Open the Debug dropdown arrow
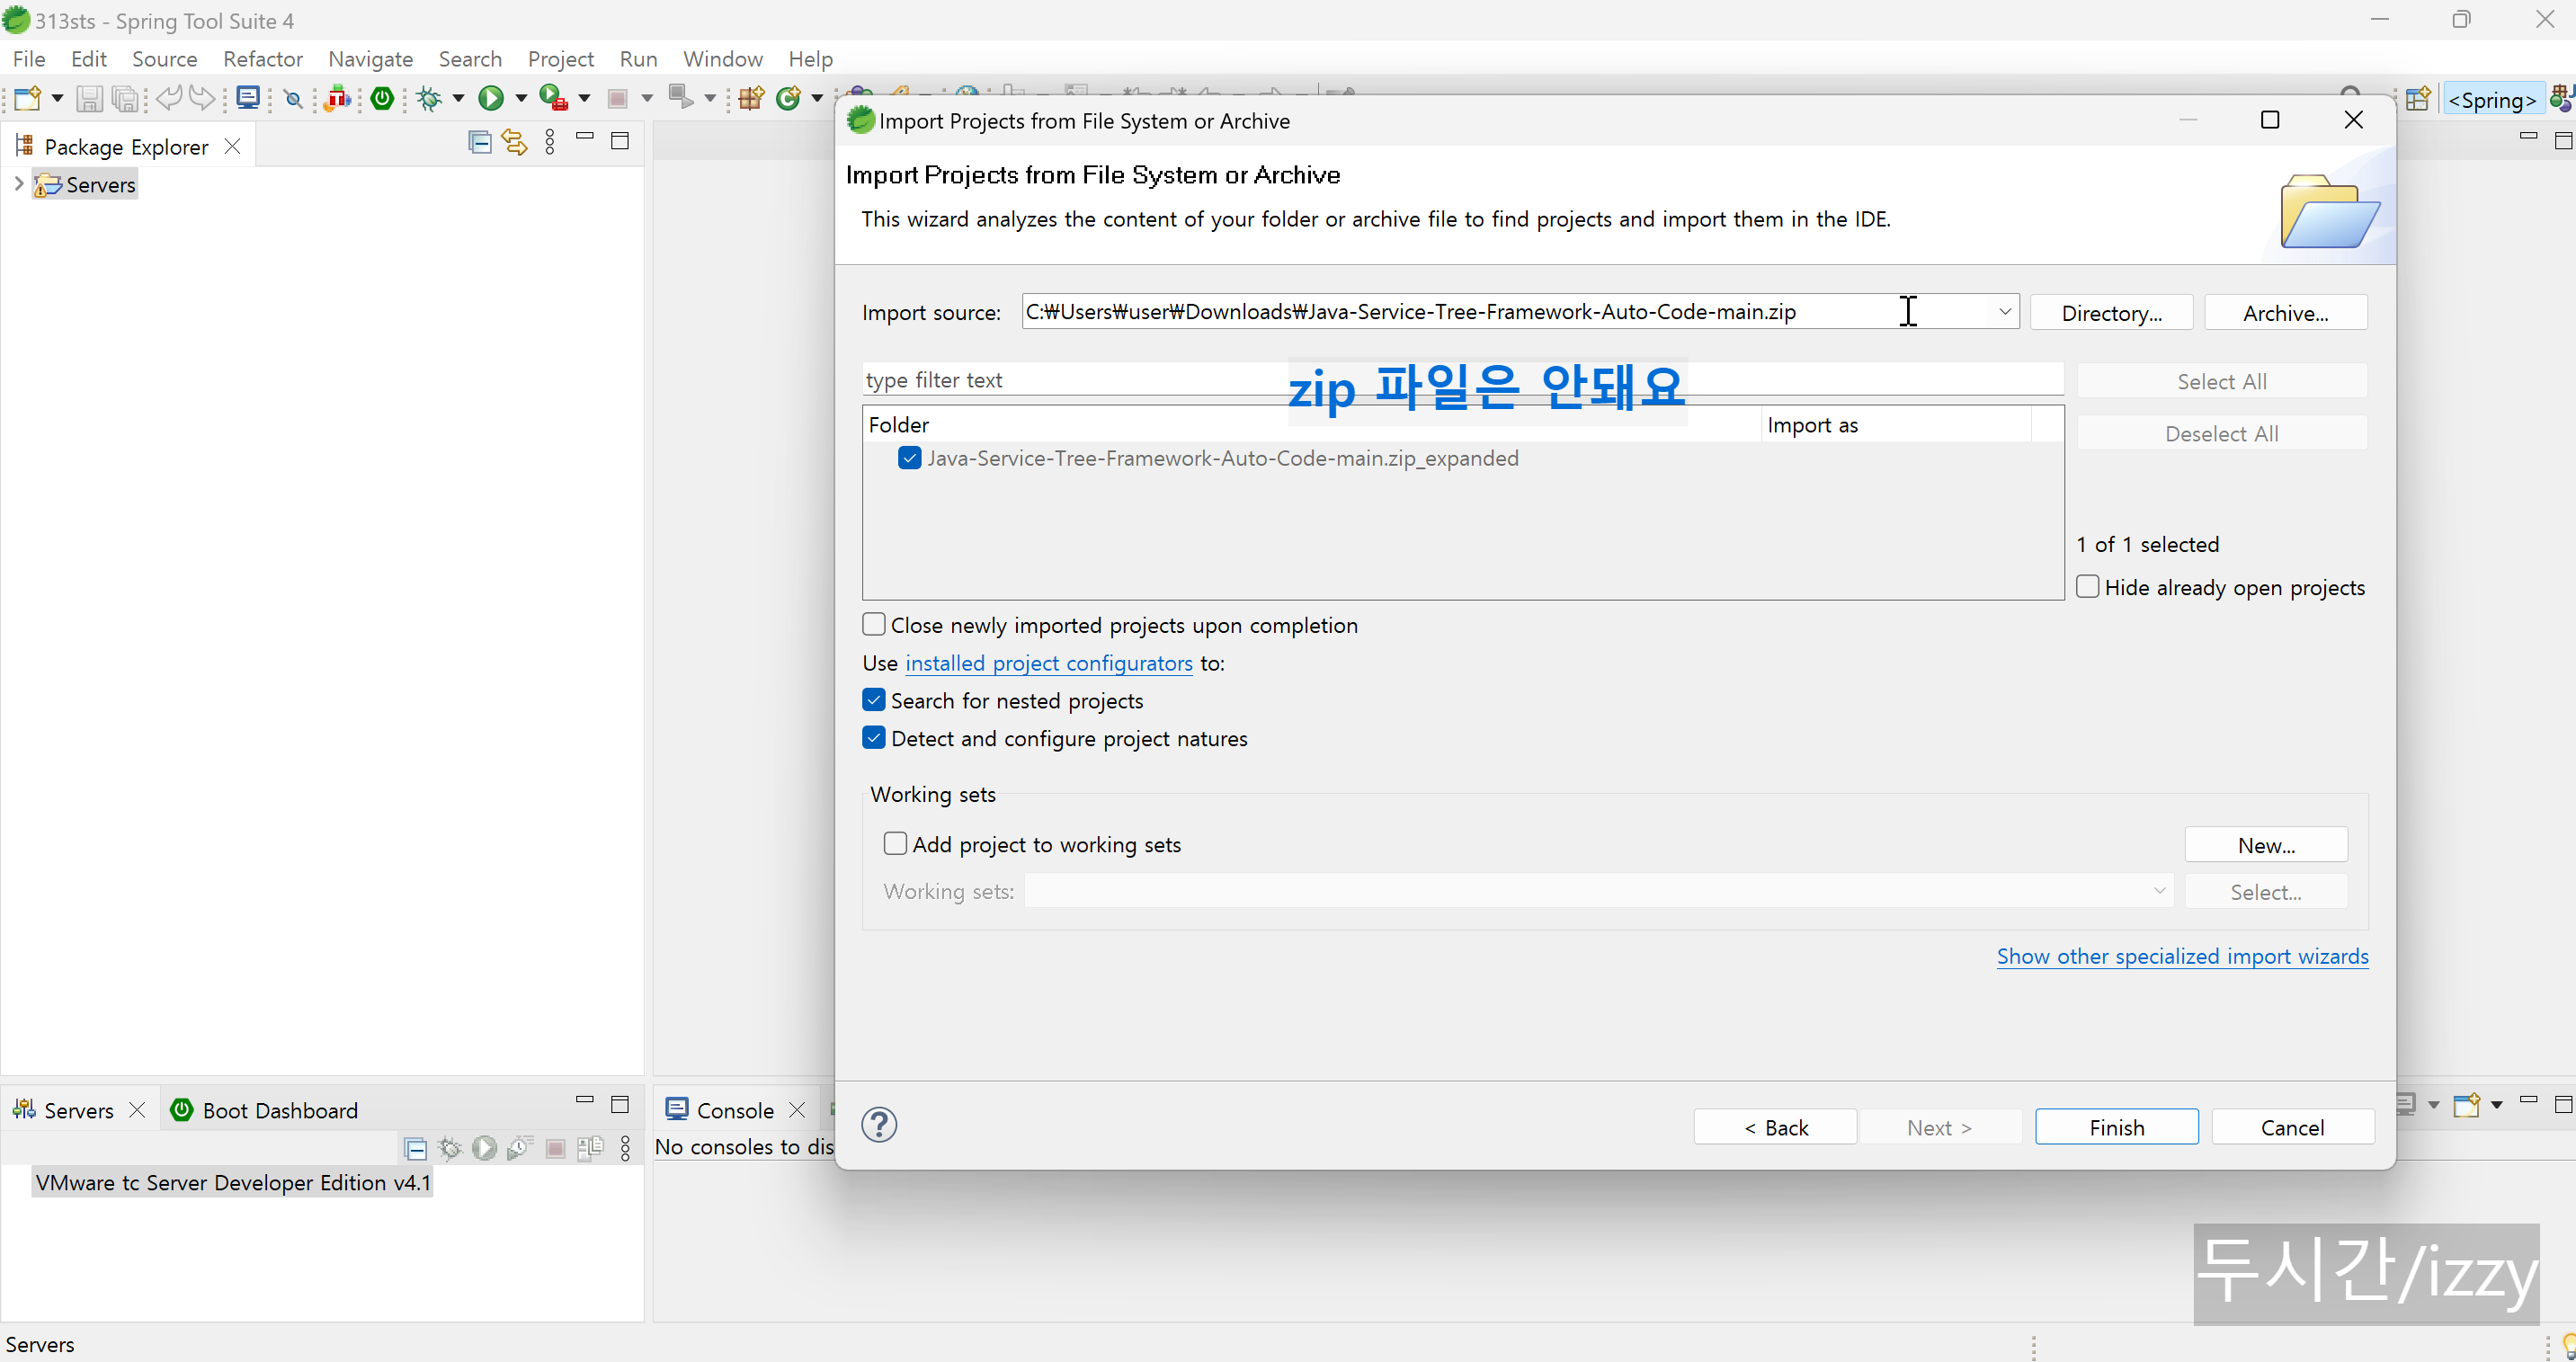Viewport: 2576px width, 1362px height. pyautogui.click(x=458, y=98)
